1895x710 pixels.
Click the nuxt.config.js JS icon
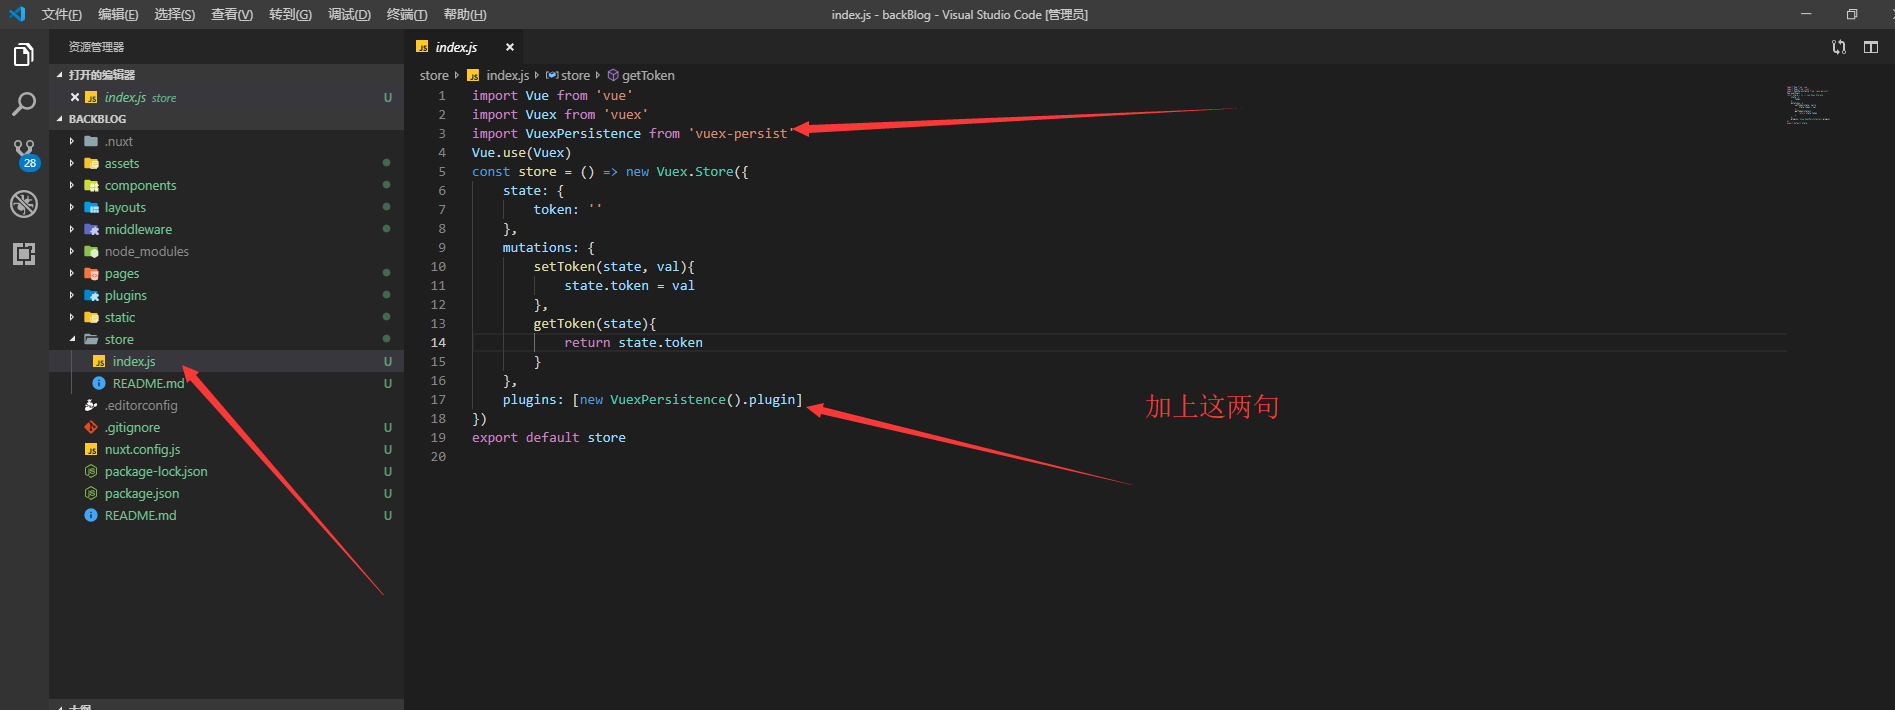(91, 450)
